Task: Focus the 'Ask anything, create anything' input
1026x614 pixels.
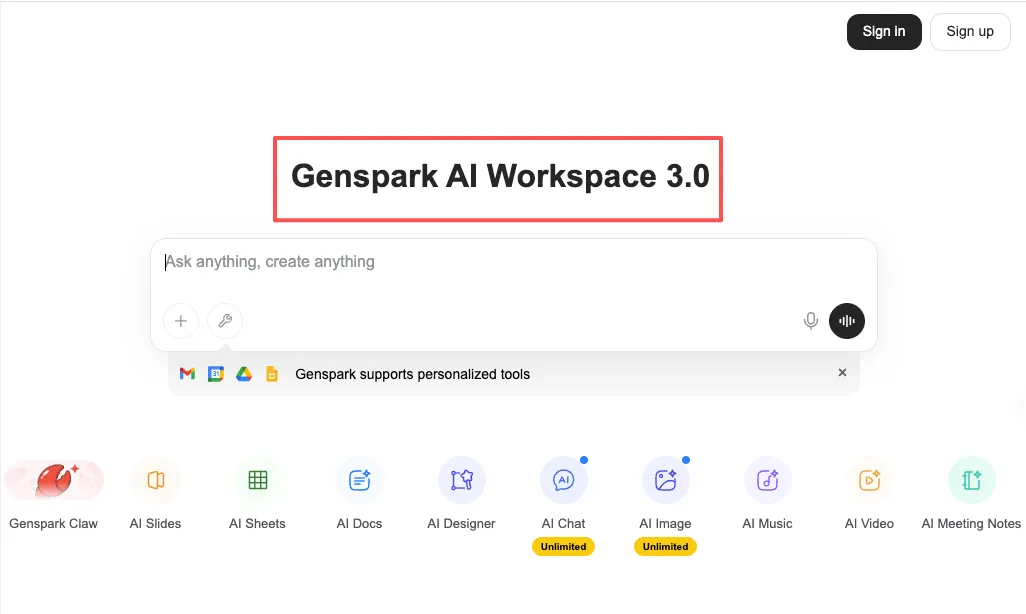Action: [x=514, y=262]
